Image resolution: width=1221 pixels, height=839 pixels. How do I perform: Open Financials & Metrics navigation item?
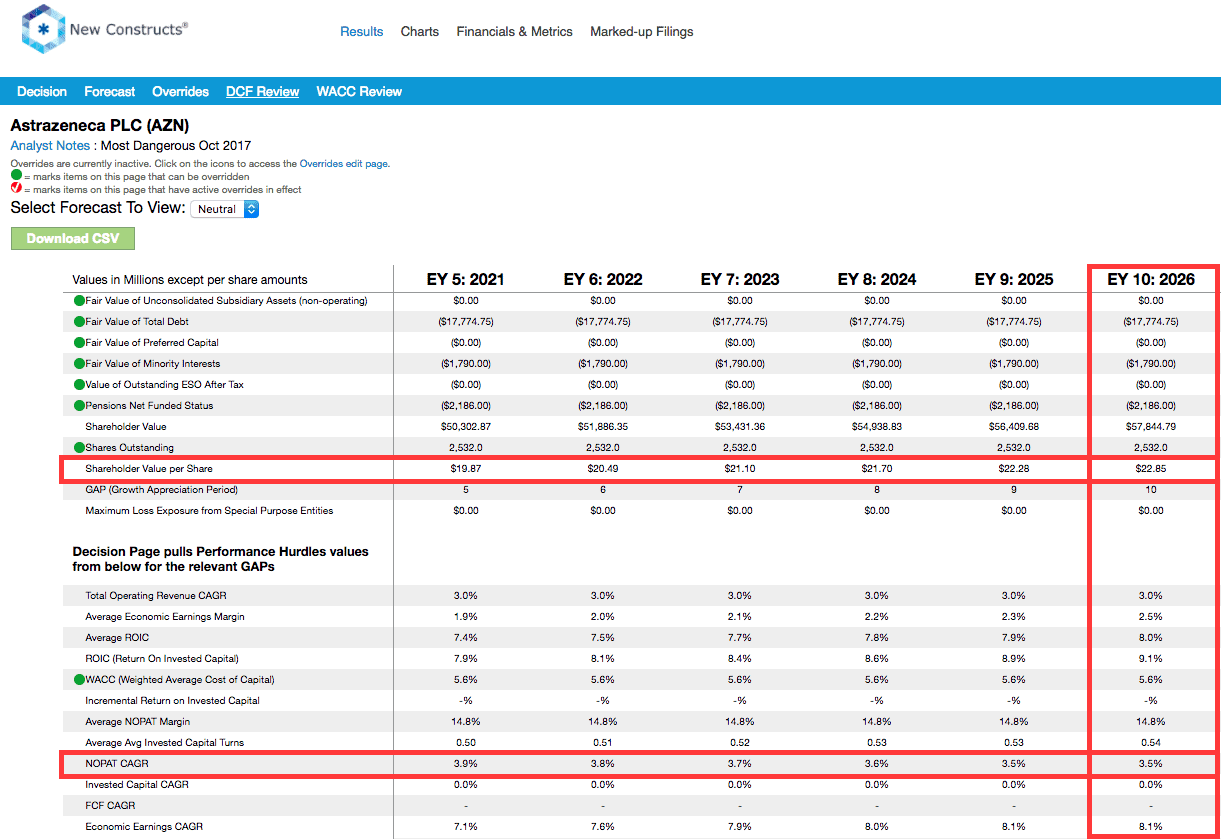coord(515,32)
